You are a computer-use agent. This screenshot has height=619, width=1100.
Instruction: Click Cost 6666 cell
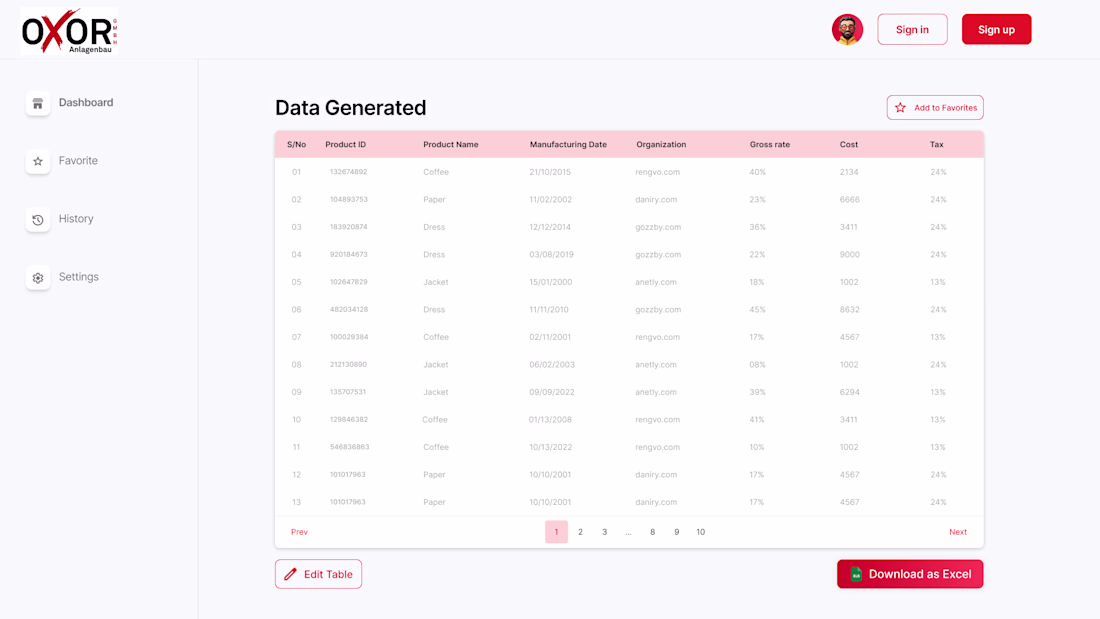(850, 199)
